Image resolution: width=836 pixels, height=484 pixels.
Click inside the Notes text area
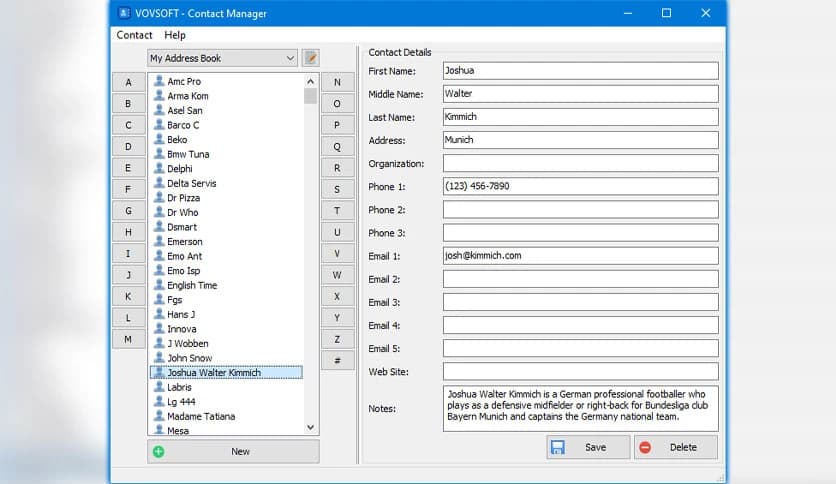[581, 408]
